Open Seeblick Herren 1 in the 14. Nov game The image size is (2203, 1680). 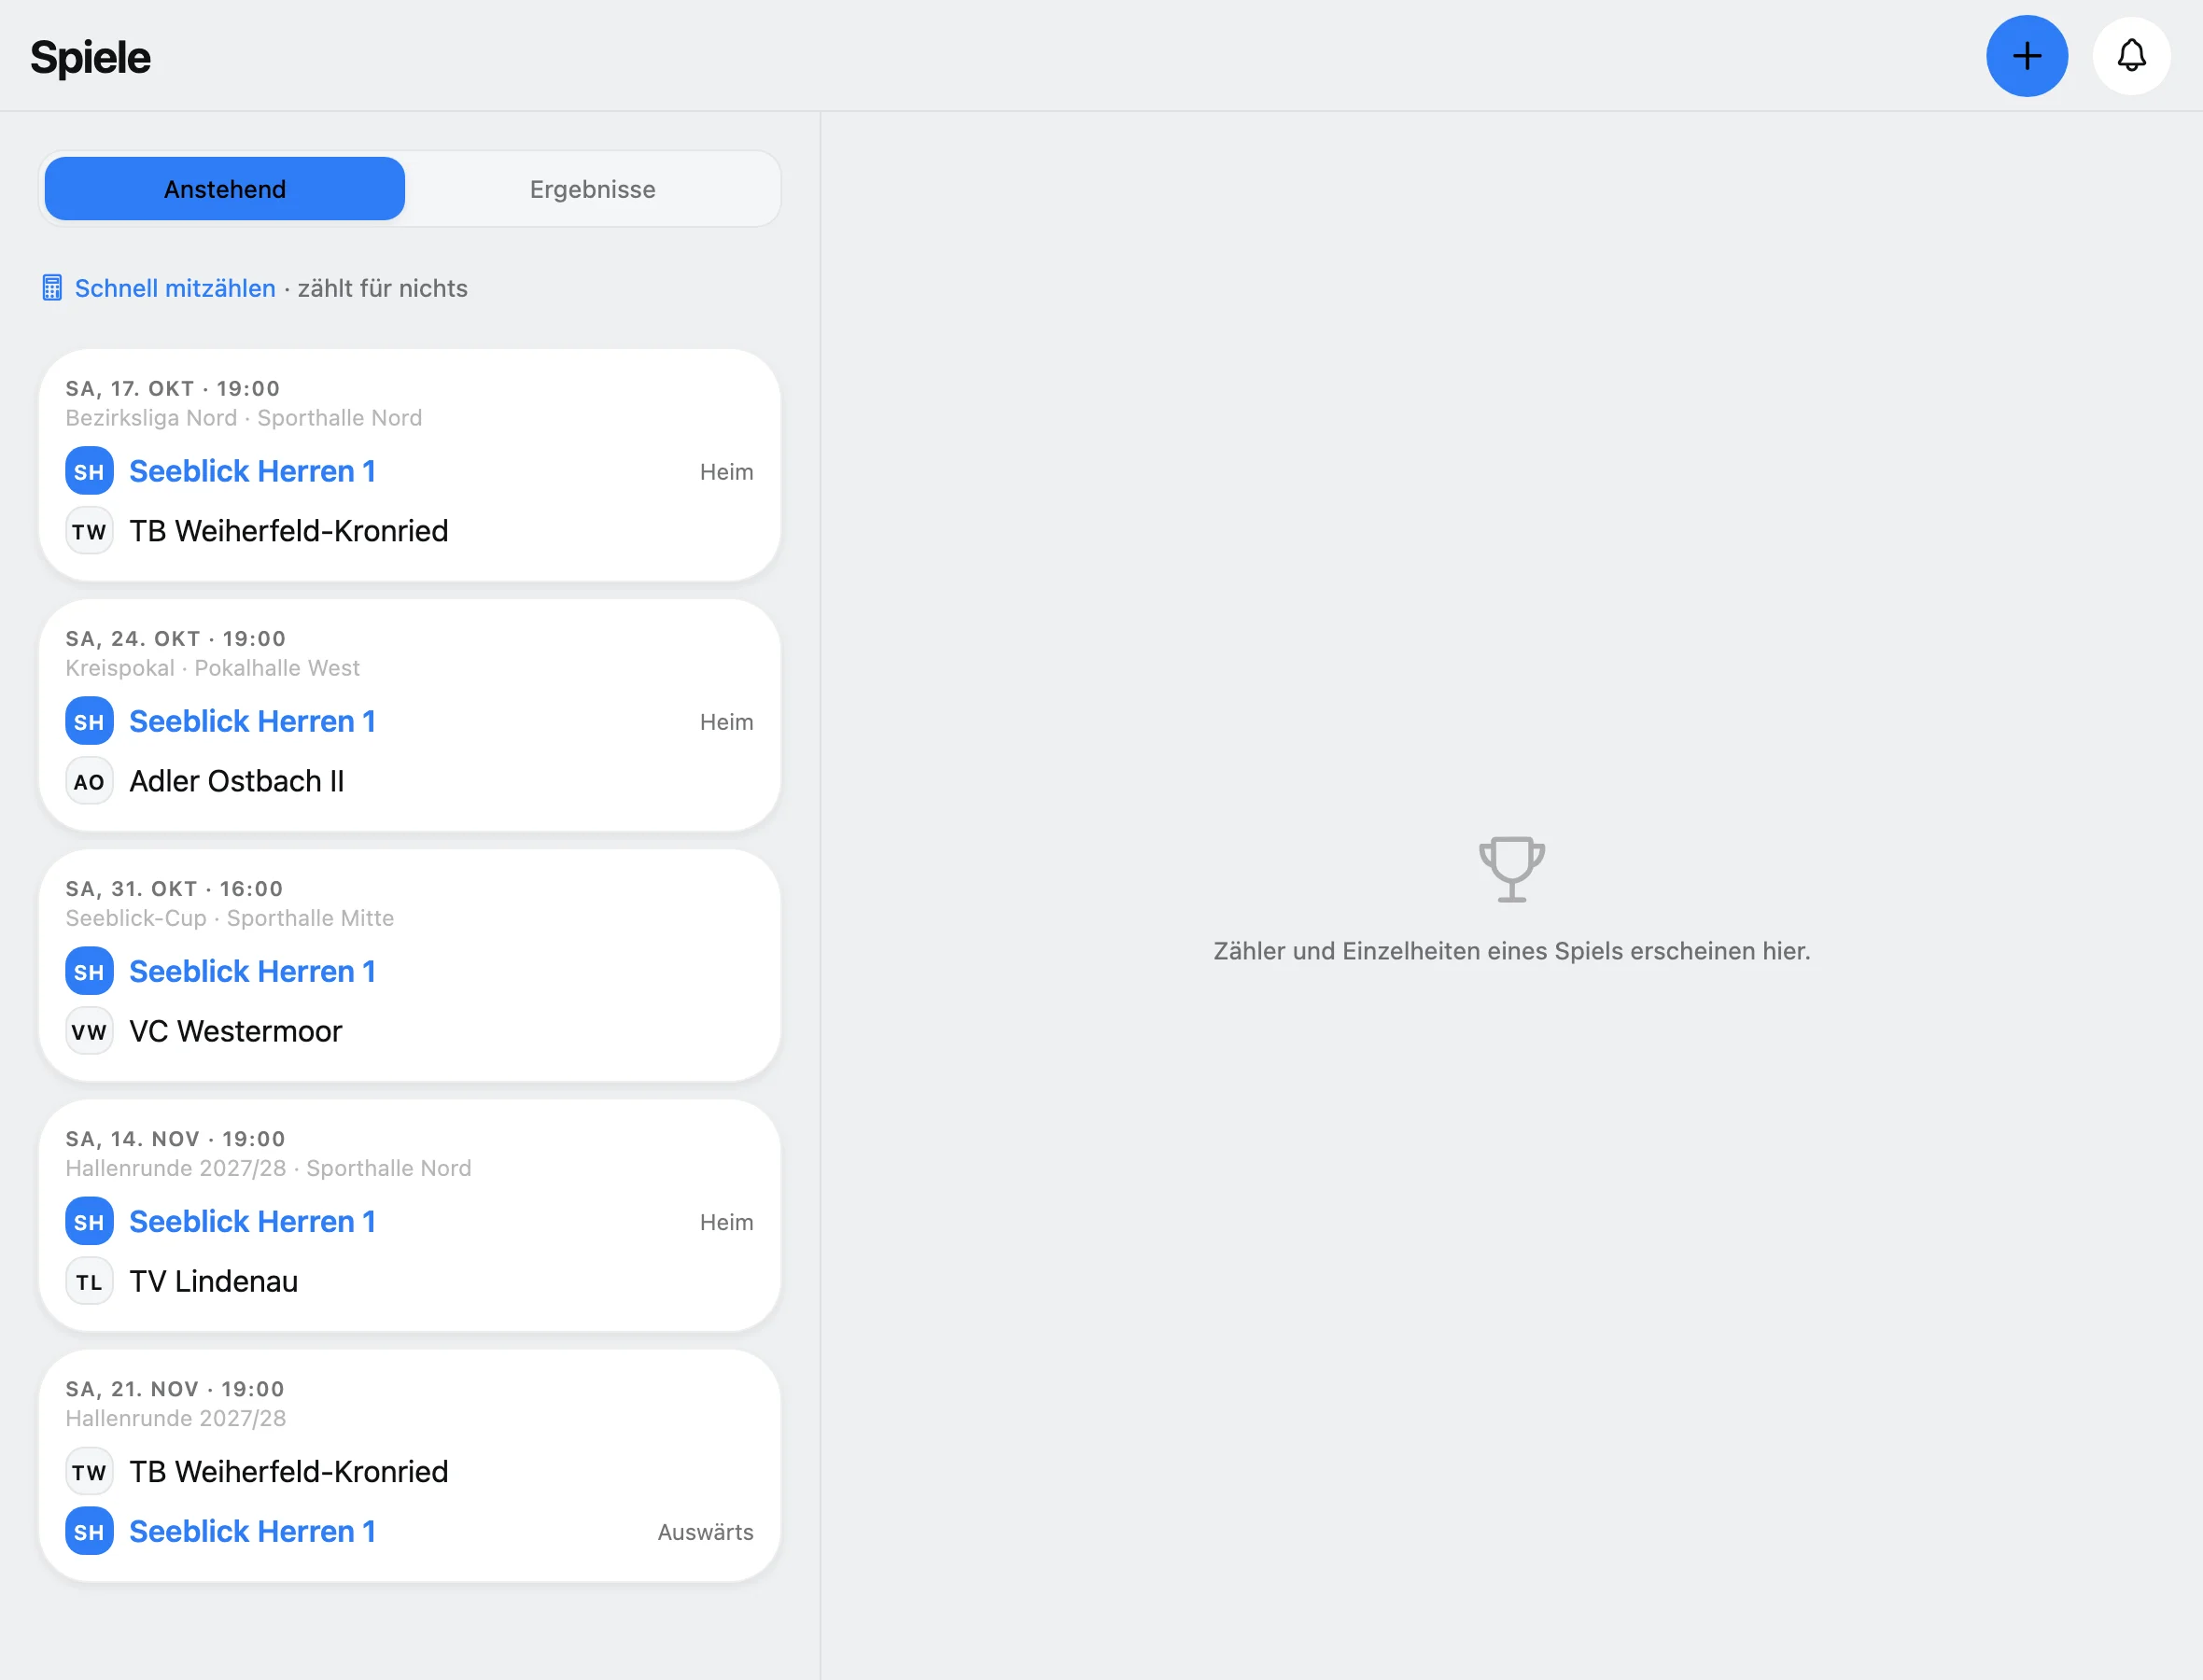click(252, 1221)
